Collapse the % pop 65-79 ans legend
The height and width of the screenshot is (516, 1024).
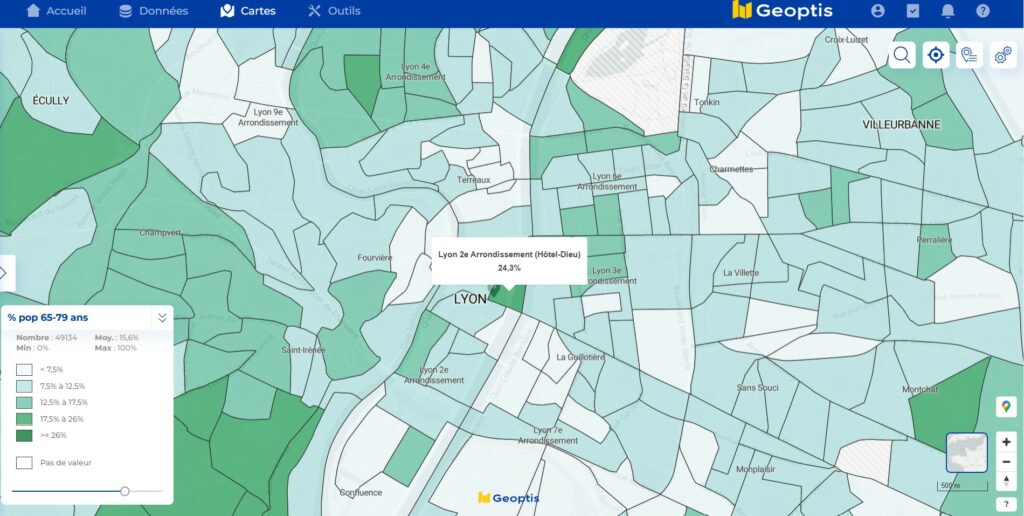(x=162, y=318)
